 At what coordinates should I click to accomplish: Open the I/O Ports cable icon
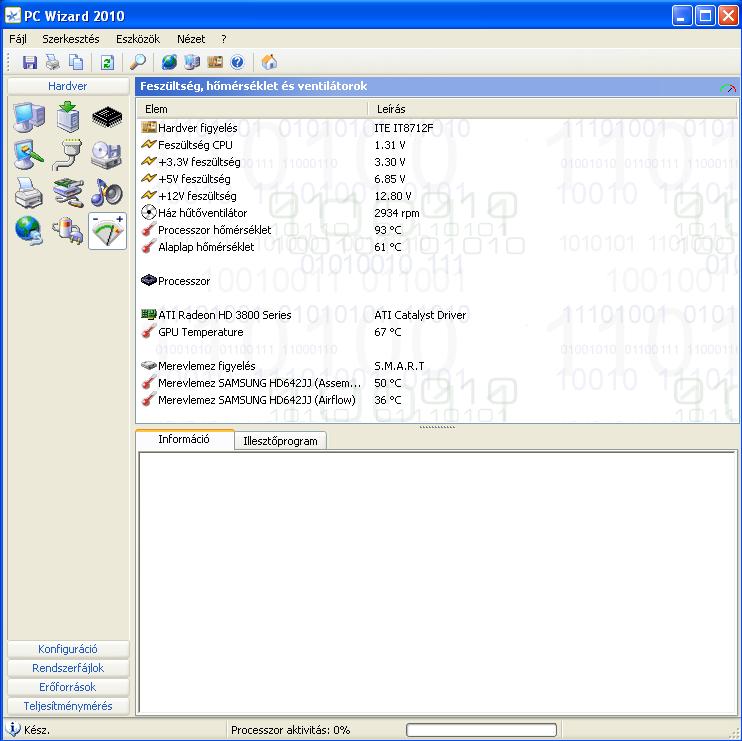point(68,155)
